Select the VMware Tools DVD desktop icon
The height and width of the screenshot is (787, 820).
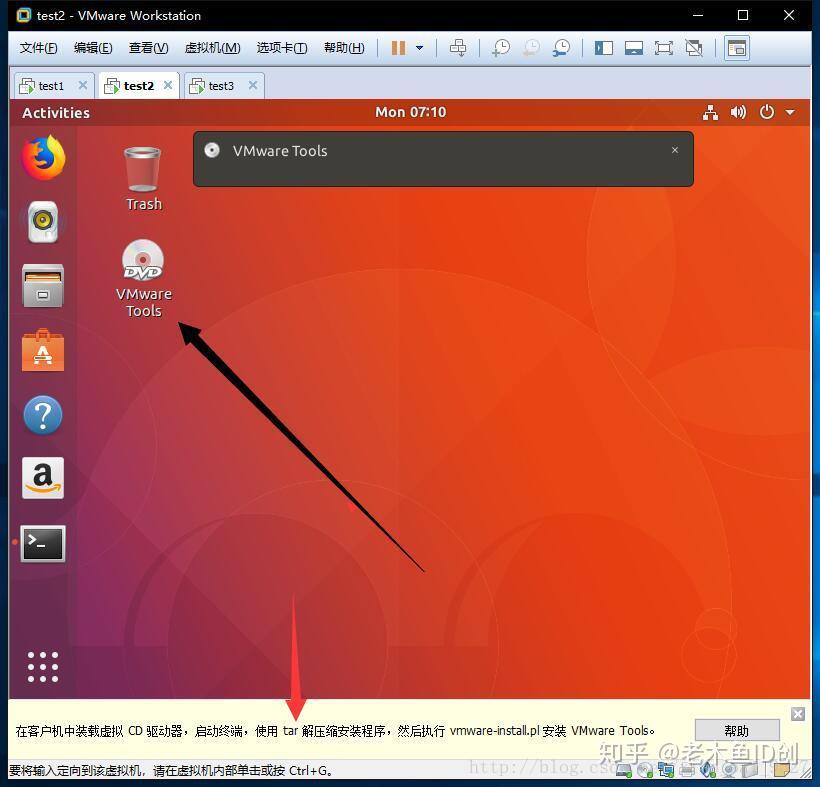pos(143,278)
